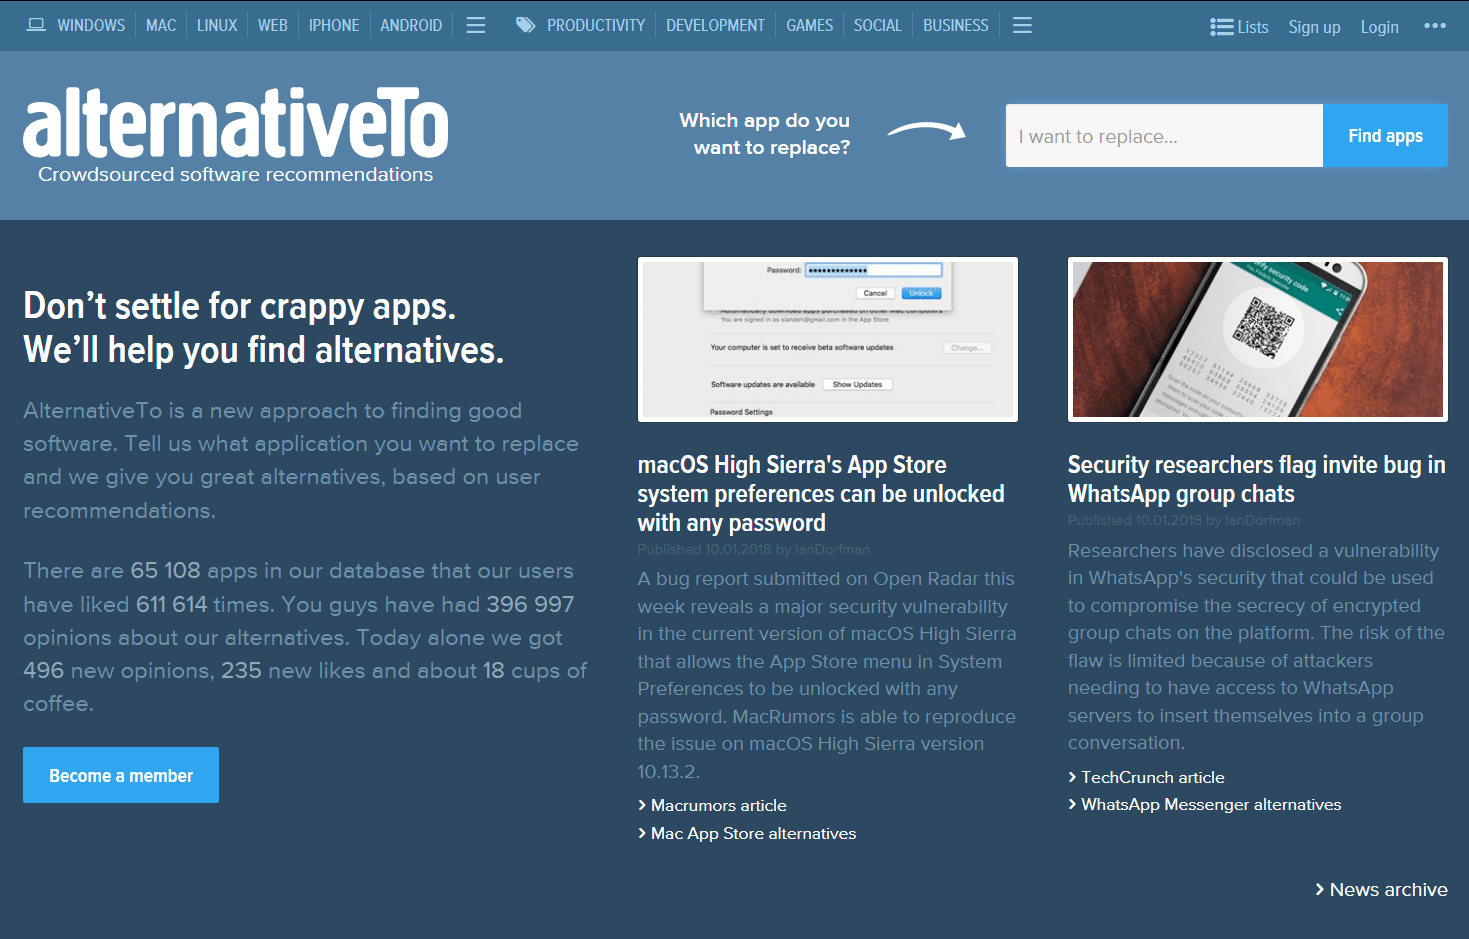This screenshot has height=939, width=1469.
Task: Click the 'Which app do you want to replace?' text
Action: (765, 134)
